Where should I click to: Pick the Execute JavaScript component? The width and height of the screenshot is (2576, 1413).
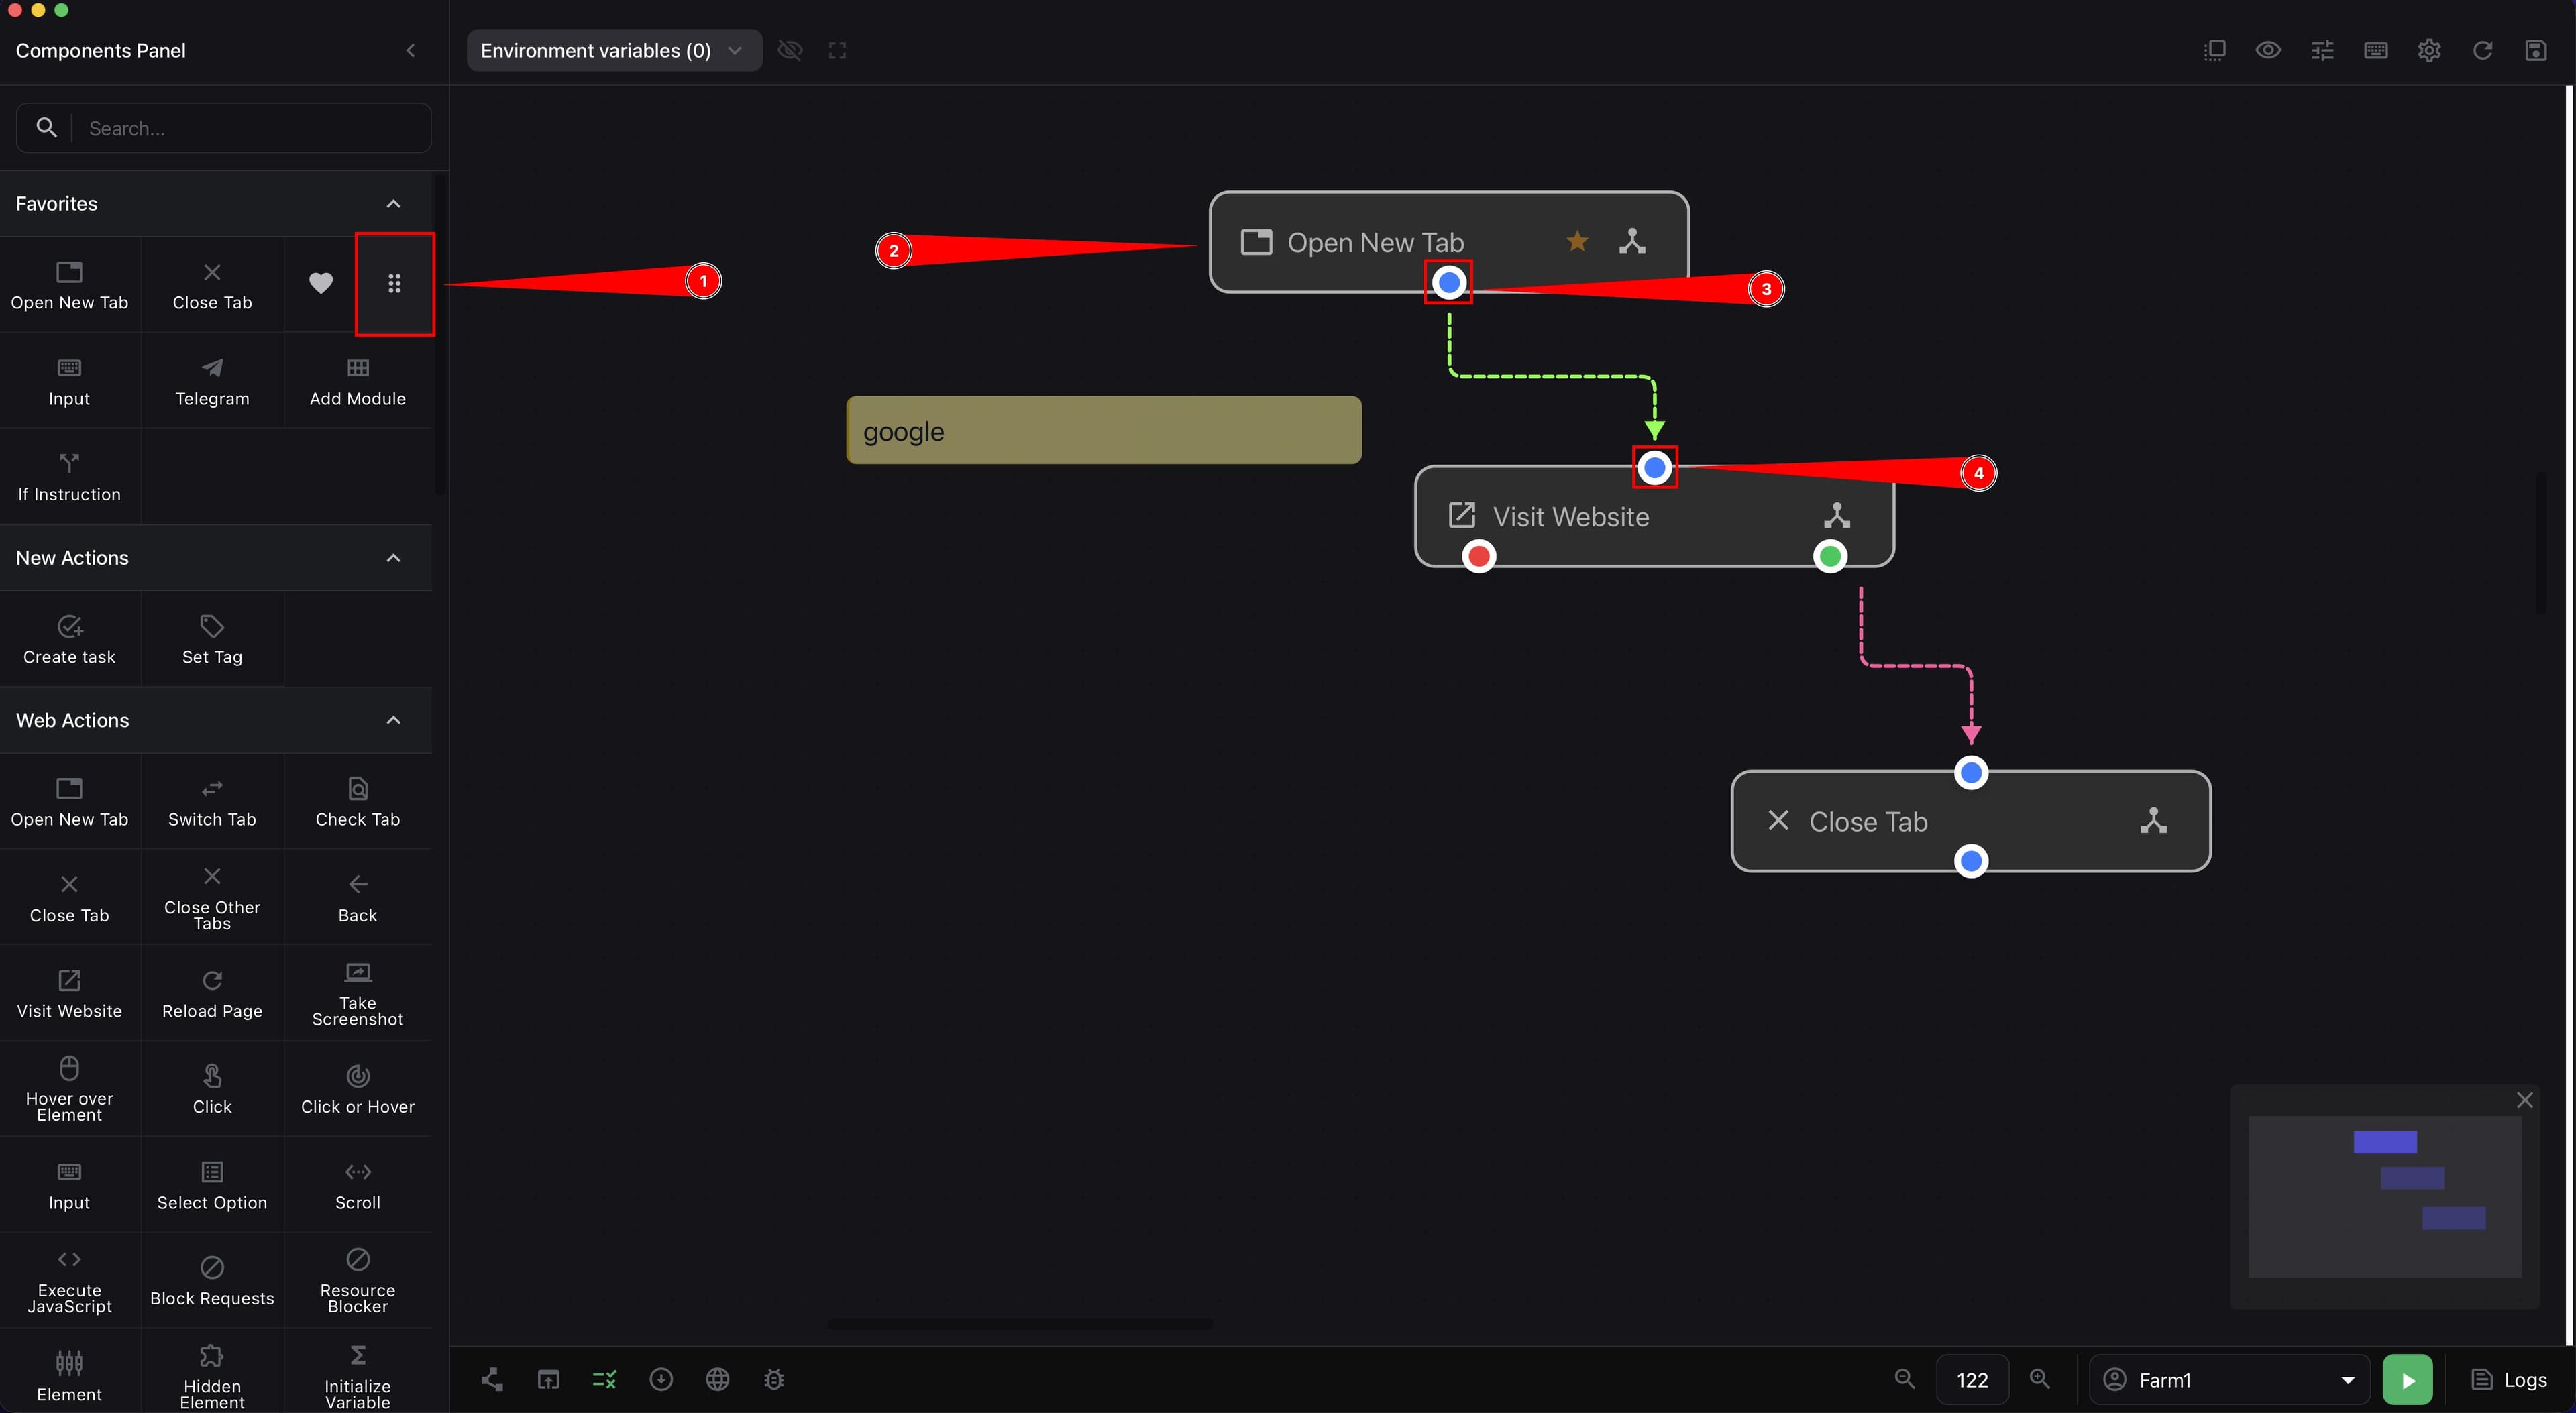click(x=70, y=1281)
